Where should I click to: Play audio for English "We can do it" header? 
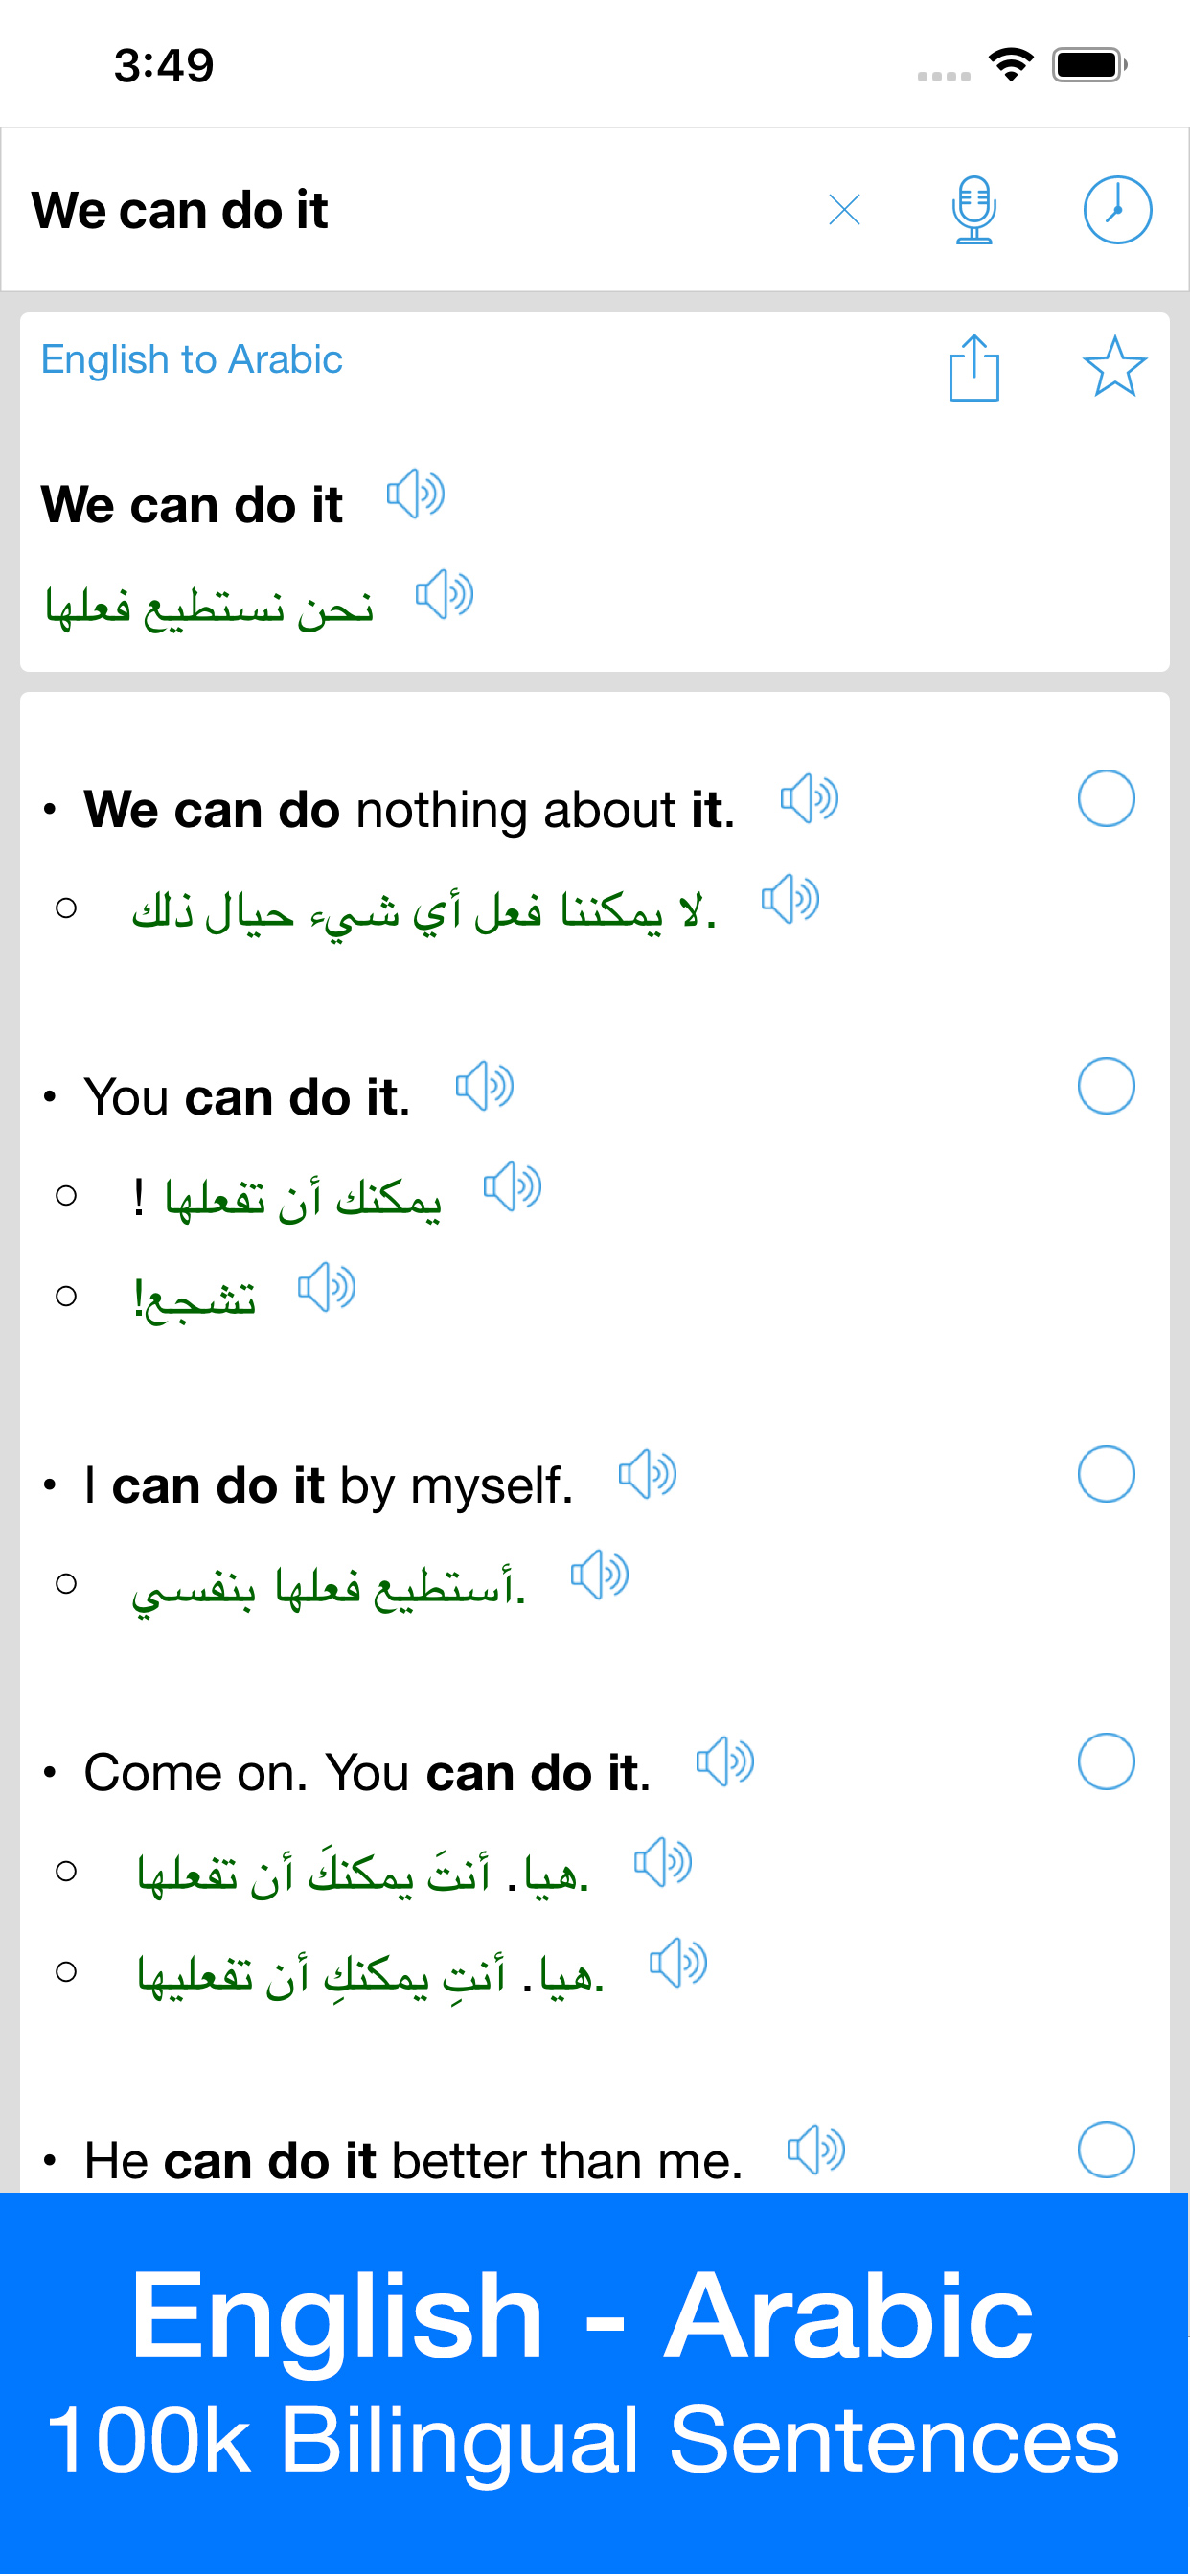(x=416, y=494)
